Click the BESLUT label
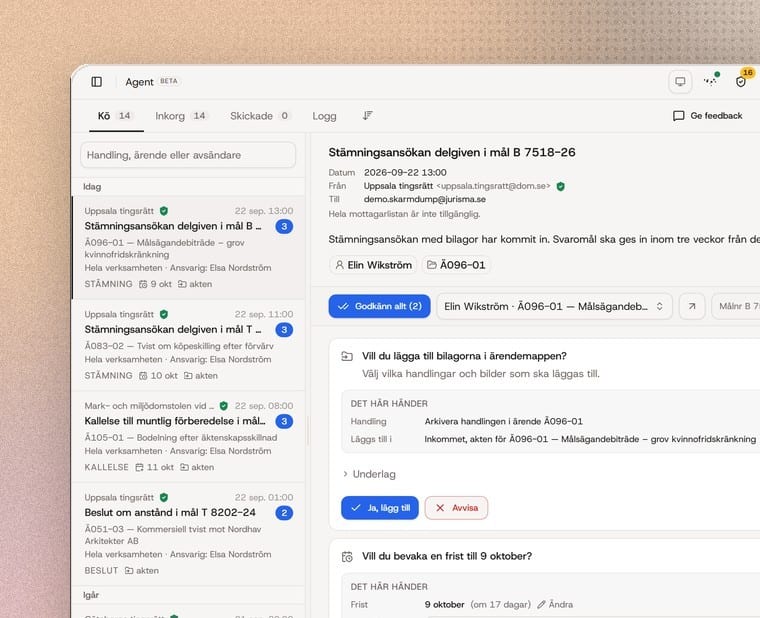The width and height of the screenshot is (760, 618). (x=101, y=570)
